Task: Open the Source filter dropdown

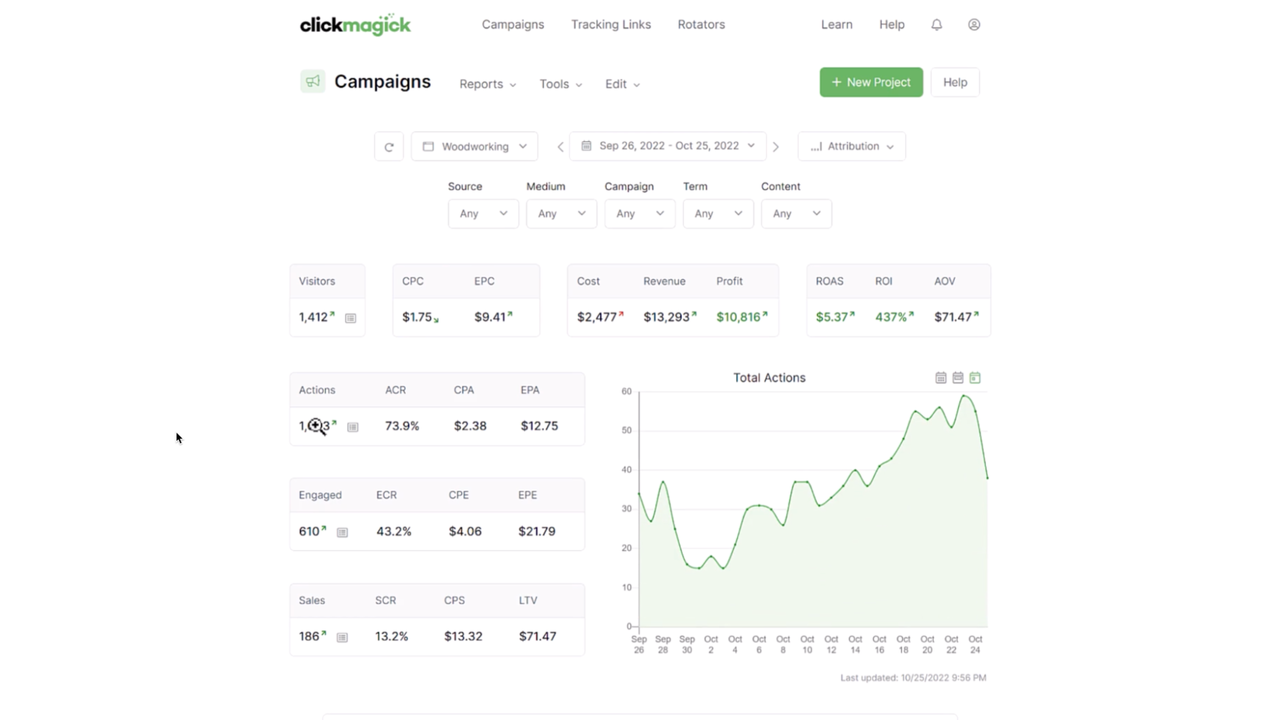Action: tap(483, 214)
